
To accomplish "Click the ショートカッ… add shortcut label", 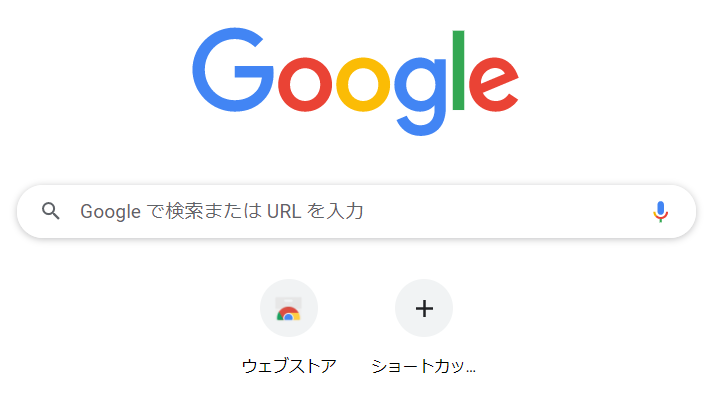I will pyautogui.click(x=423, y=366).
